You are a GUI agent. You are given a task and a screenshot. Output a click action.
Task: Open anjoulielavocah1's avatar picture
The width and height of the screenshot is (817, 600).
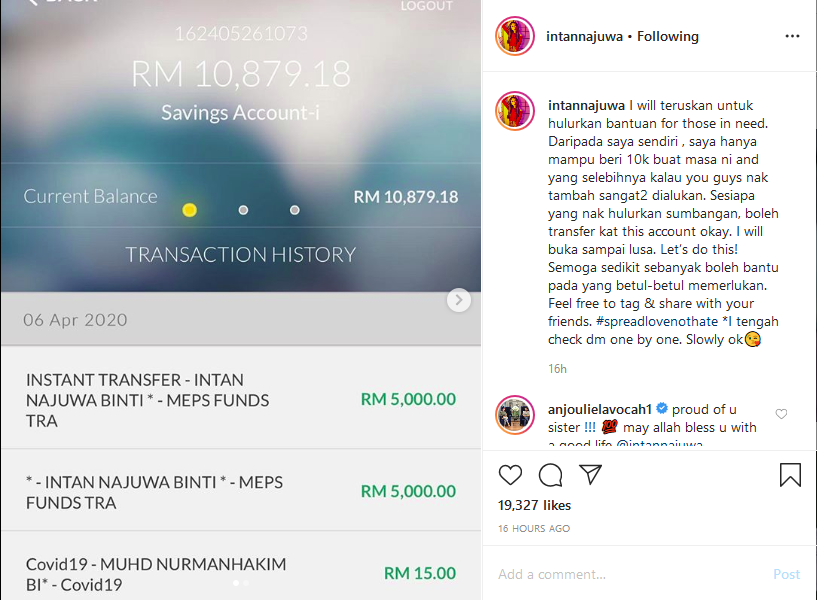point(515,415)
